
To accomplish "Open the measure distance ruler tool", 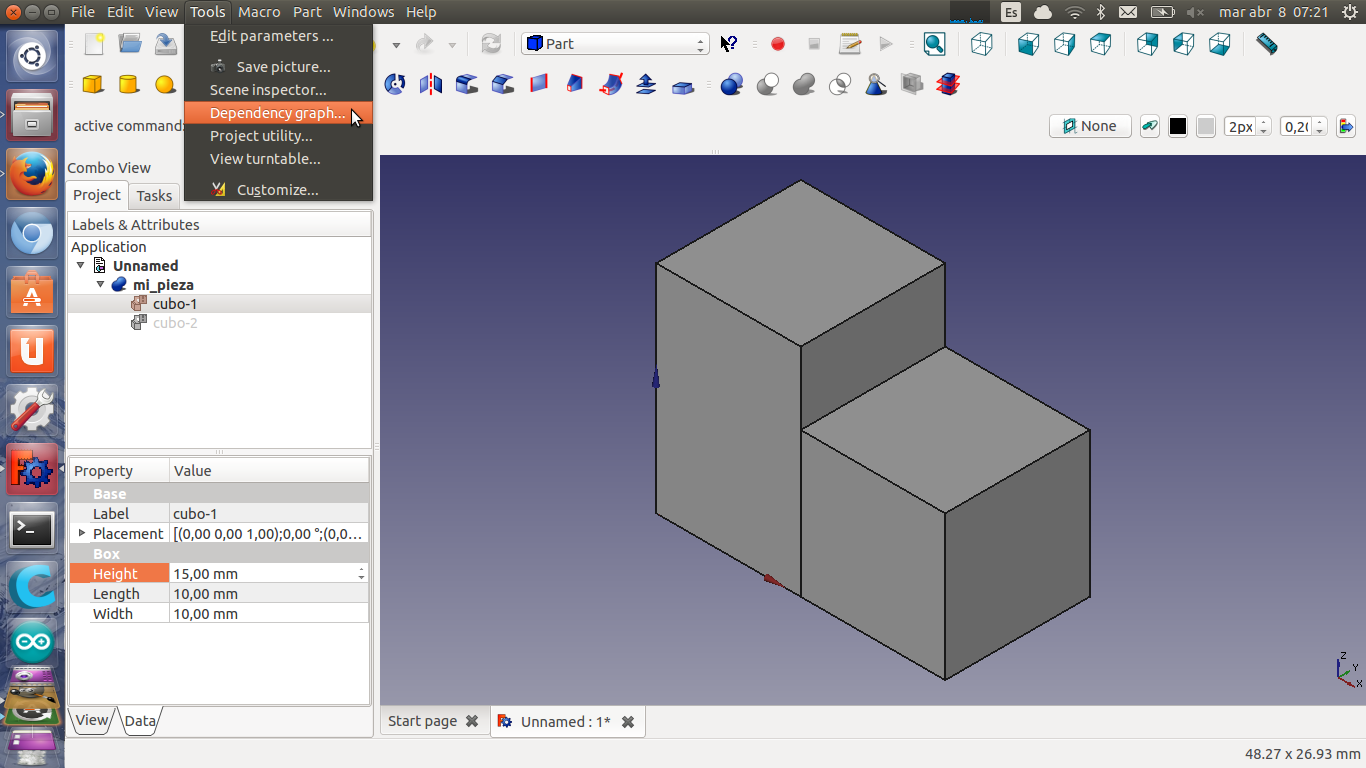I will click(1266, 44).
